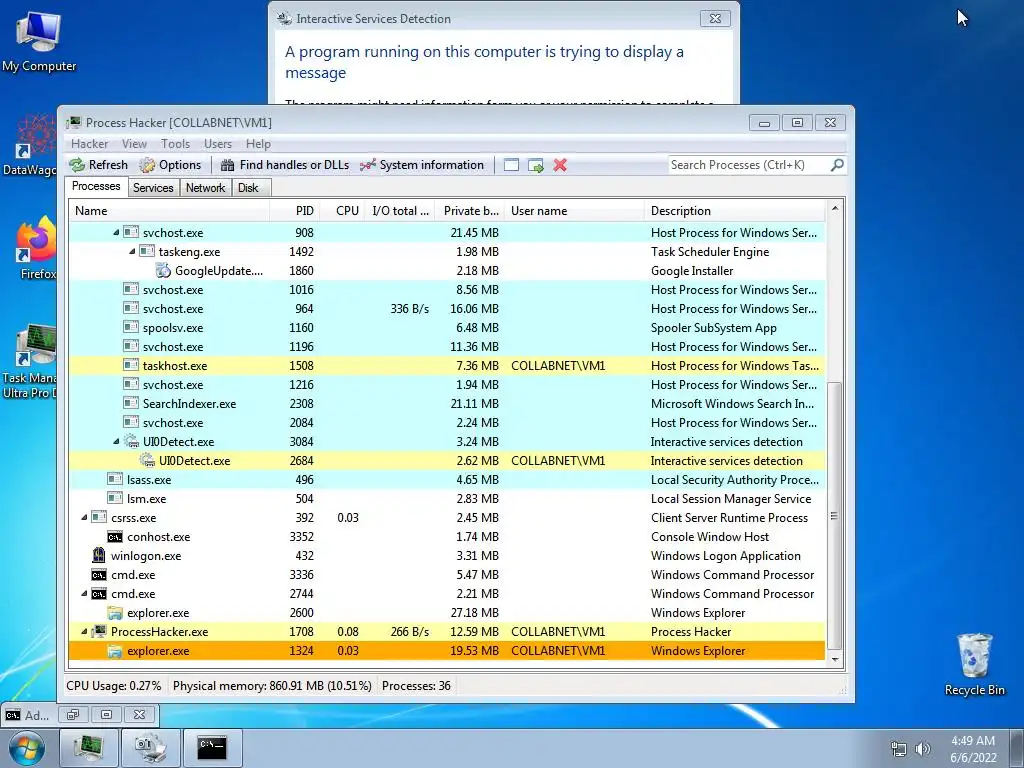This screenshot has width=1024, height=768.
Task: Select the taskhost.exe row
Action: click(x=447, y=366)
